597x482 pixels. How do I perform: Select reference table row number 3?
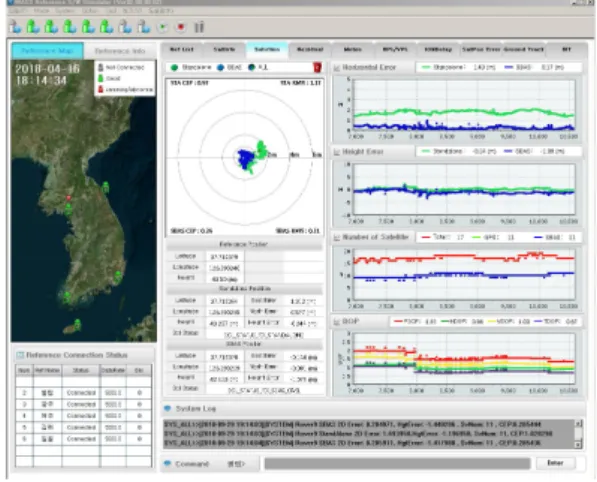click(x=83, y=404)
